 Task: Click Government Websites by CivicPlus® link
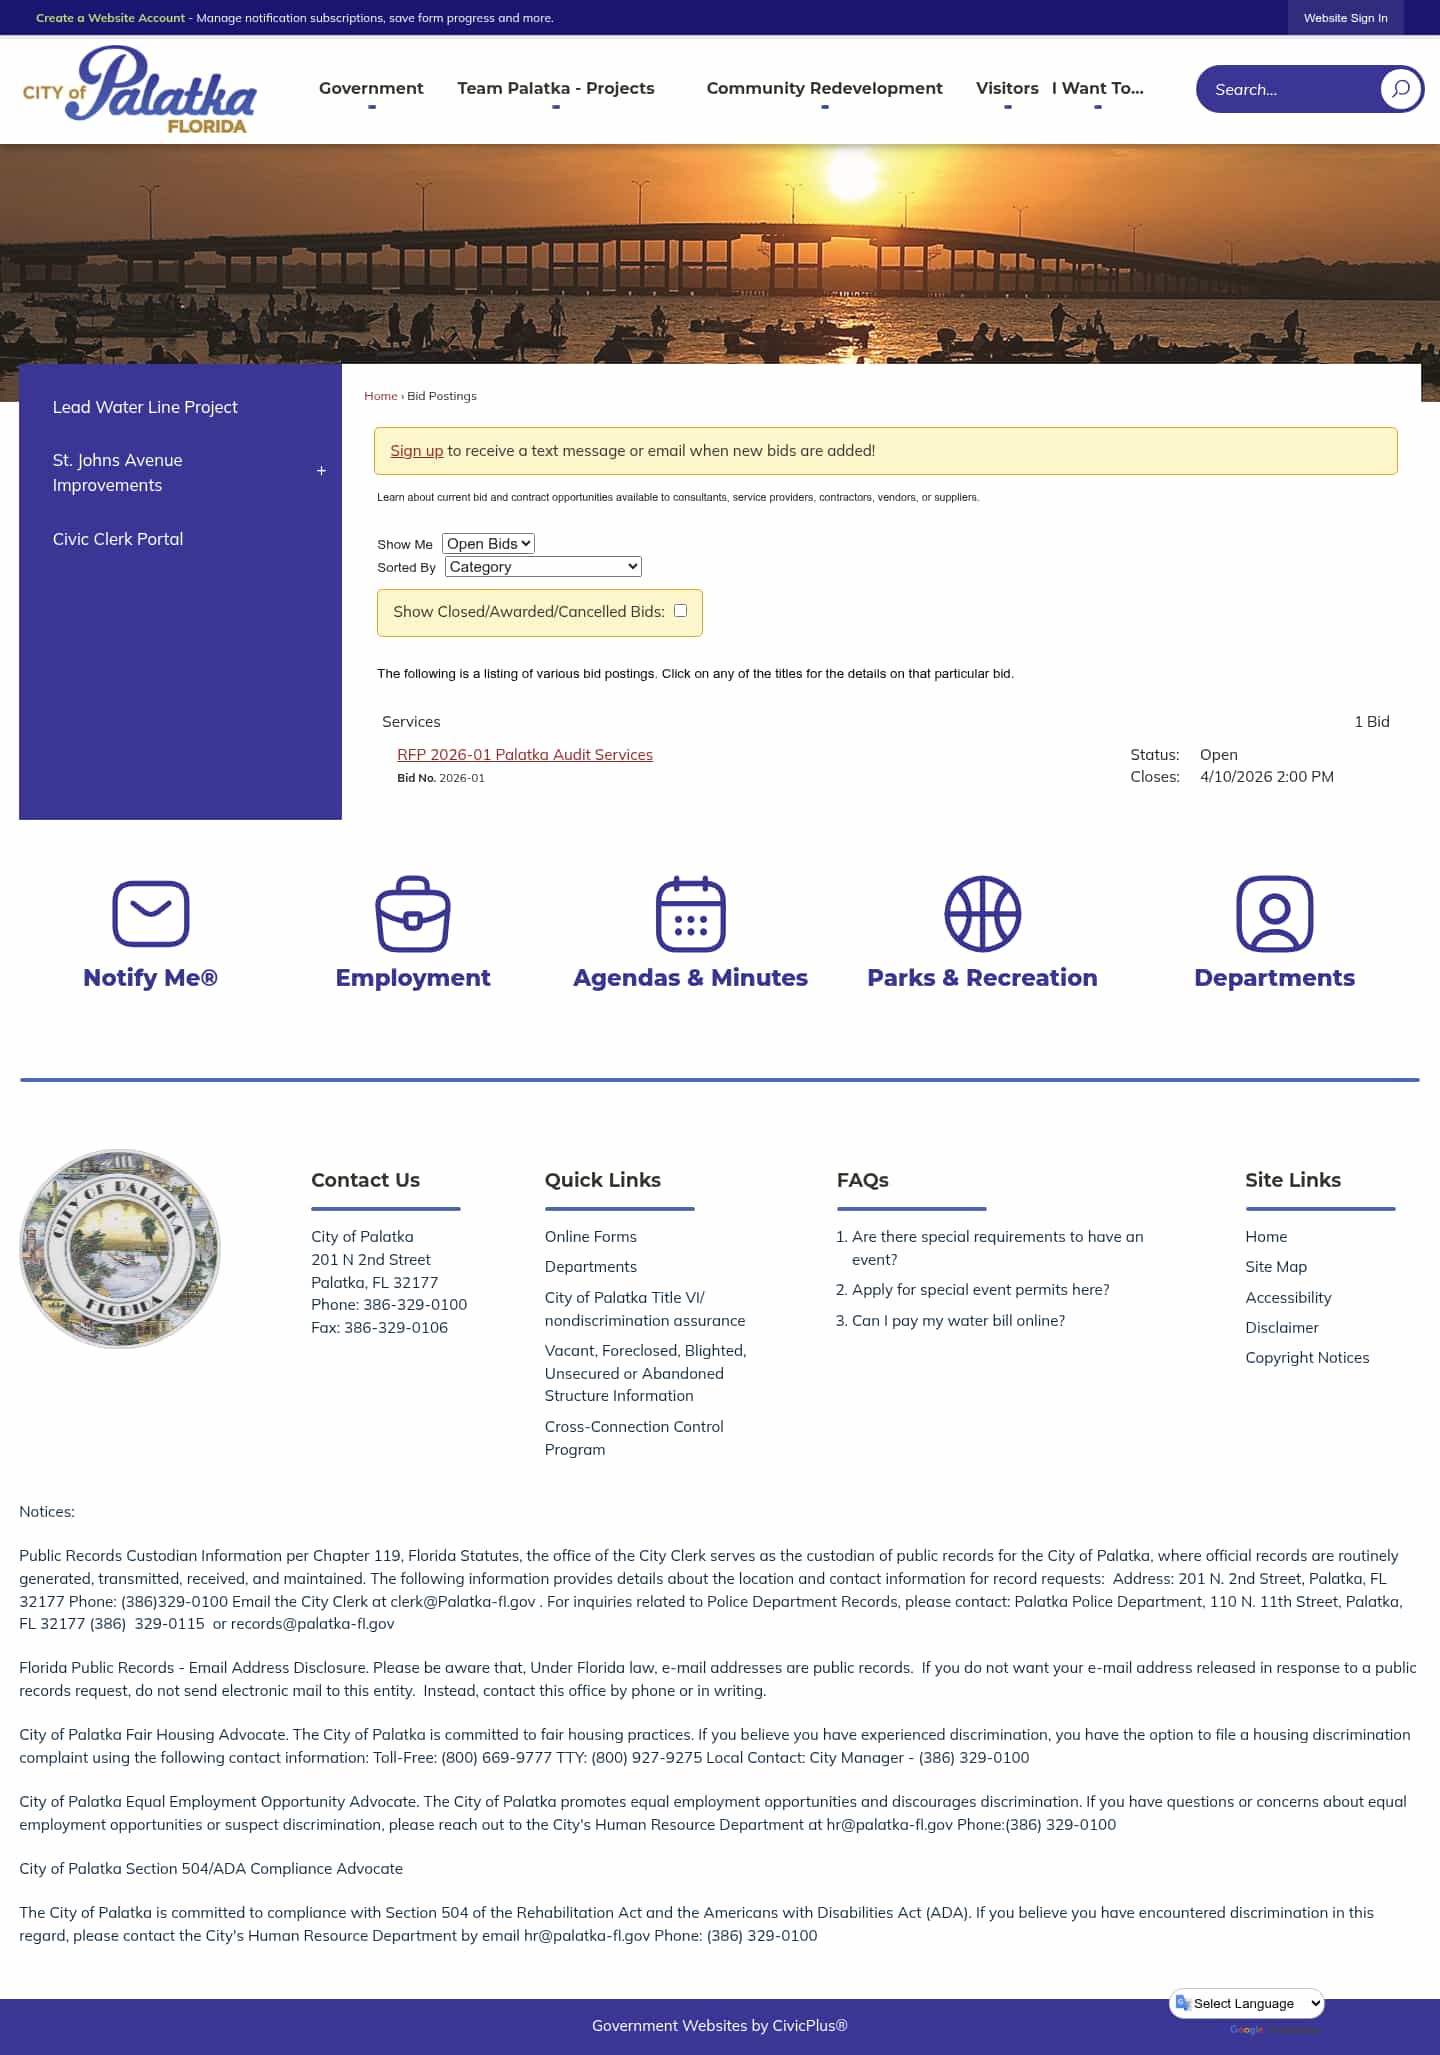(x=720, y=2025)
